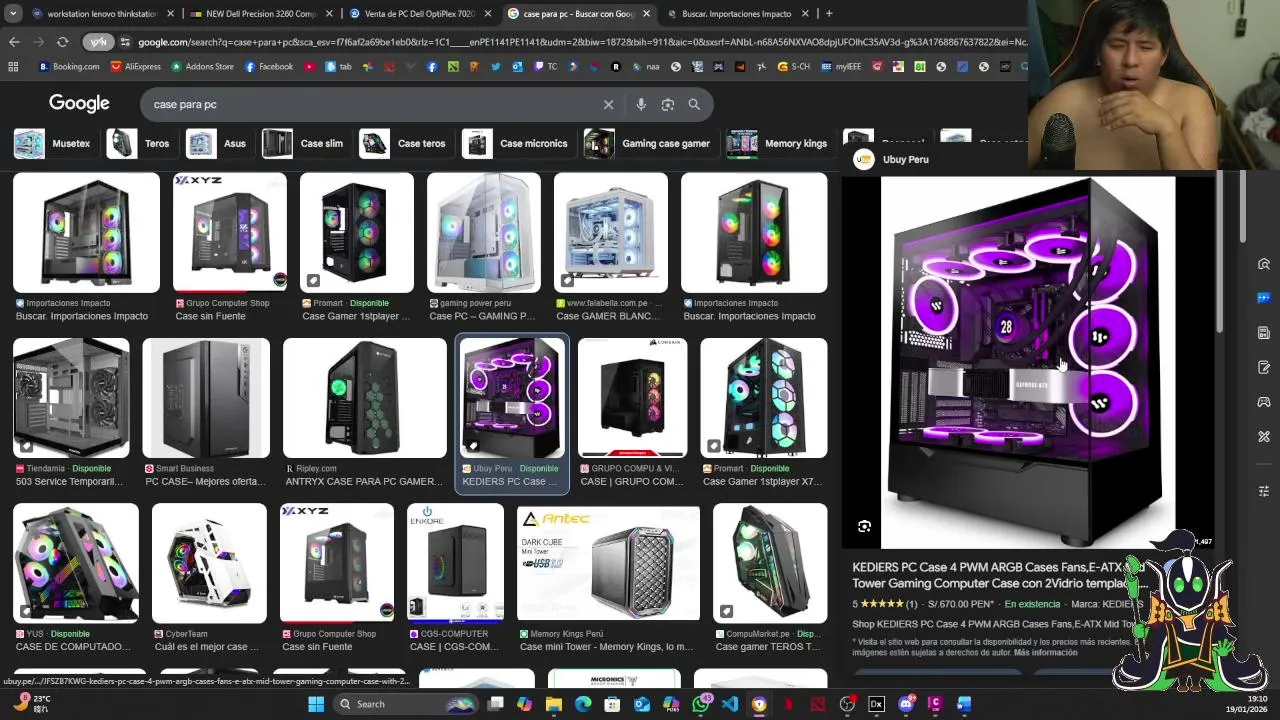
Task: Open the large KEDIERS purple case preview image
Action: coord(1028,362)
